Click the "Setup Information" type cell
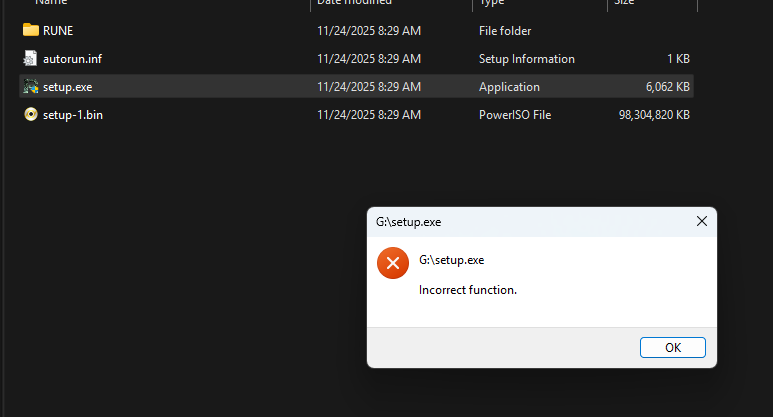 526,59
